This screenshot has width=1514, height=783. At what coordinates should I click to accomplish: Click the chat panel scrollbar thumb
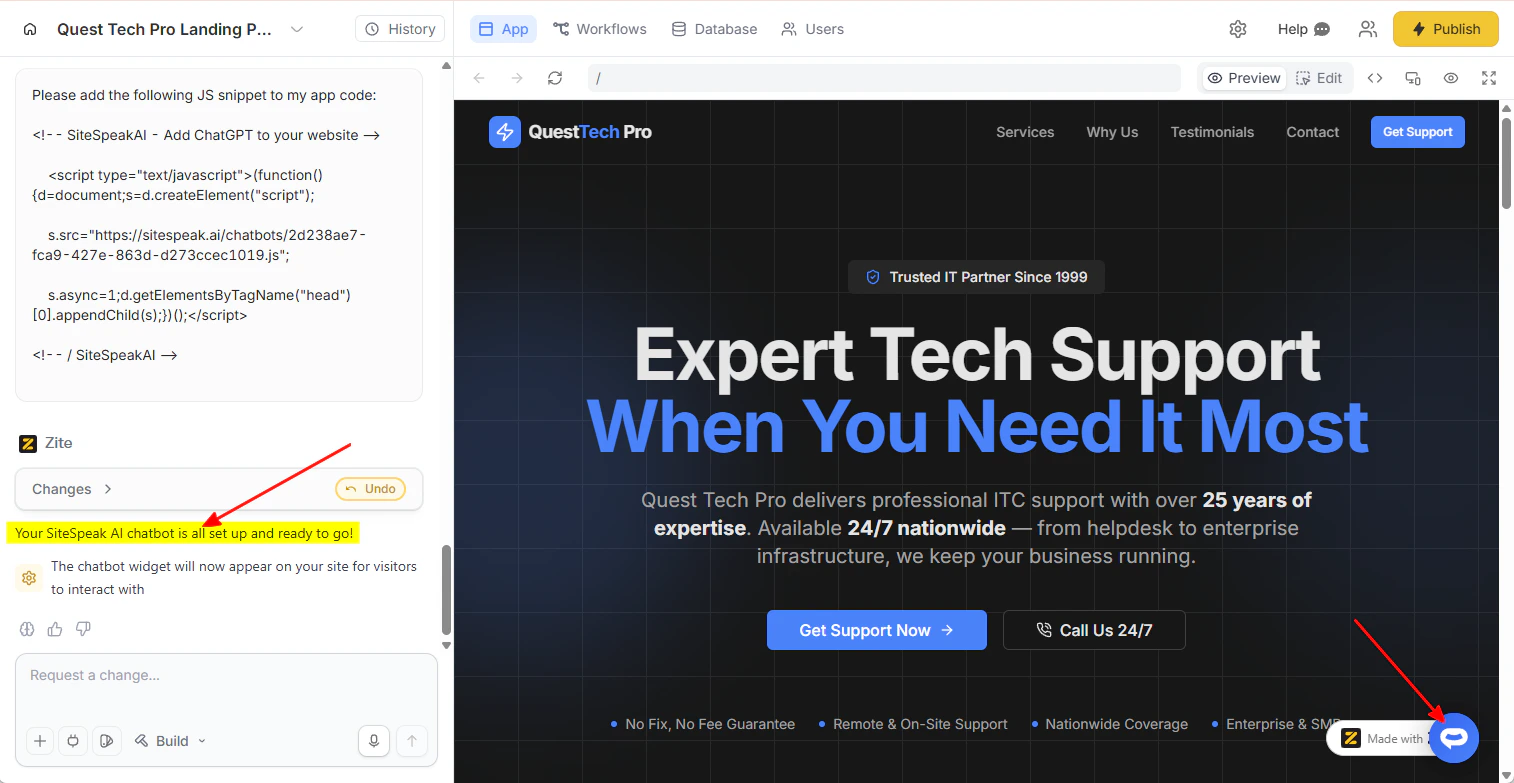pyautogui.click(x=446, y=589)
